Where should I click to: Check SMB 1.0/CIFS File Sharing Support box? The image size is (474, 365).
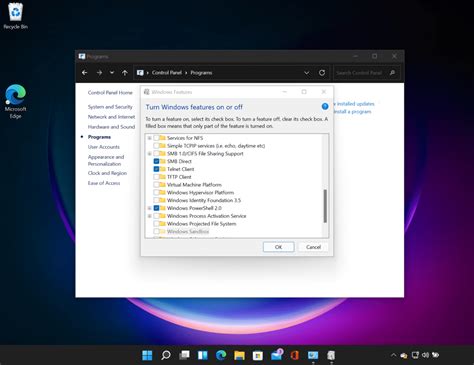click(156, 154)
